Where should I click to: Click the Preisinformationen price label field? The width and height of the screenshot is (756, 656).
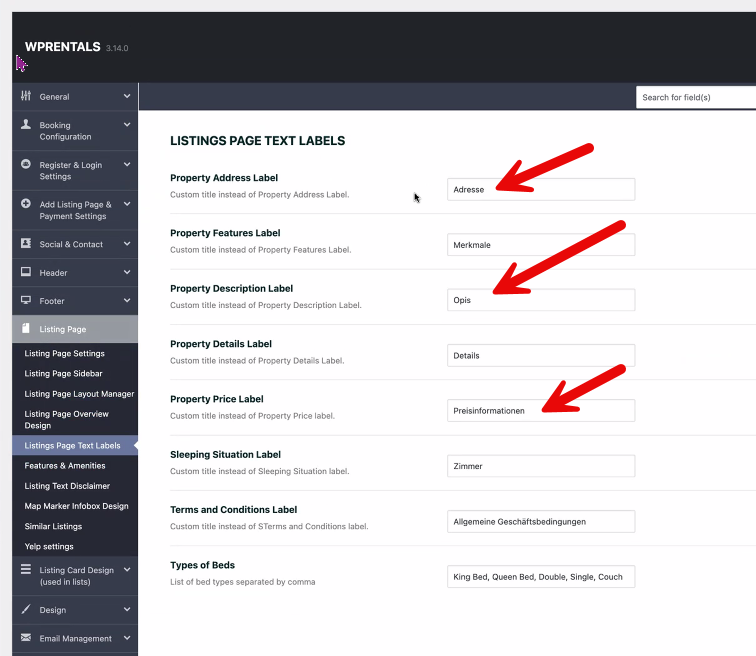541,411
